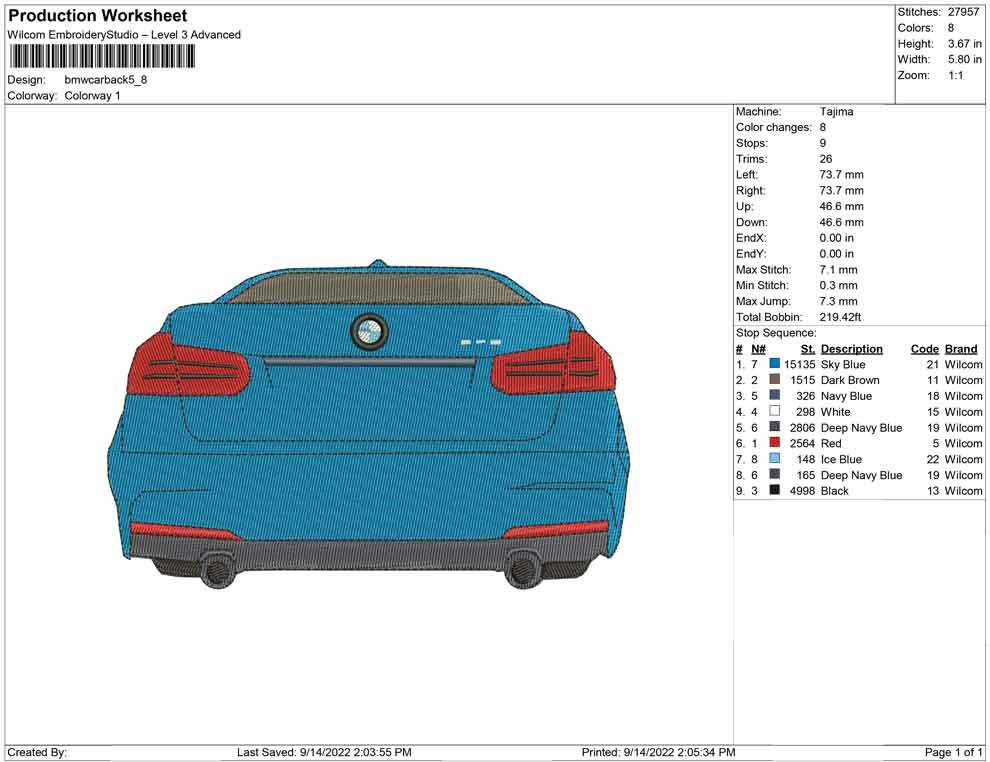Click the Red color swatch
Image resolution: width=990 pixels, height=762 pixels.
point(775,443)
